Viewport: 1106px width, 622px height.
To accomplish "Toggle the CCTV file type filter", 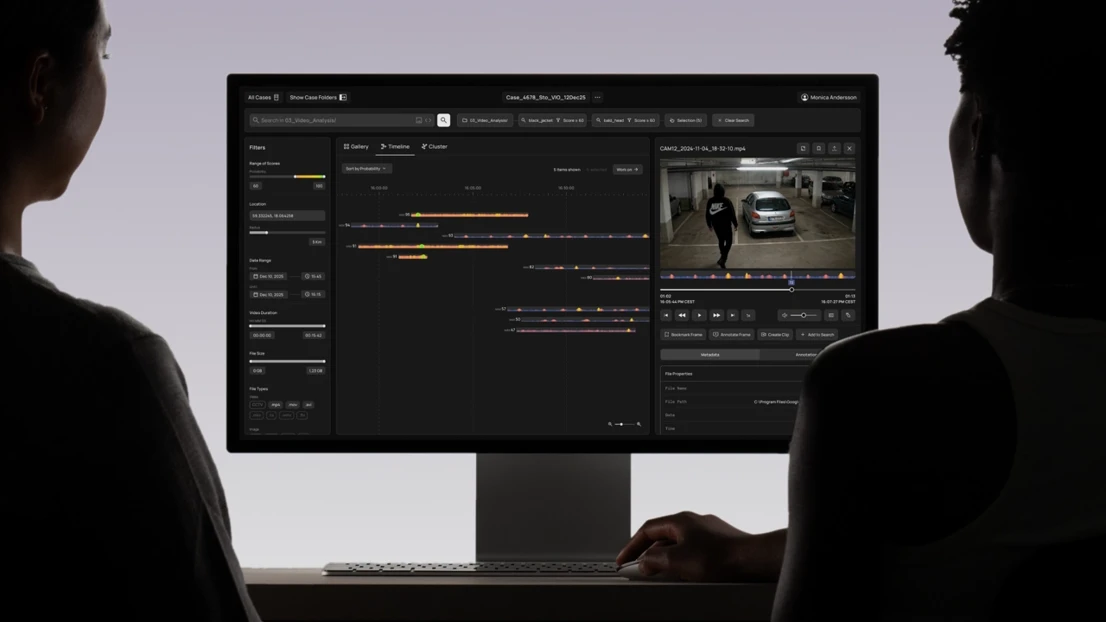I will [x=257, y=405].
